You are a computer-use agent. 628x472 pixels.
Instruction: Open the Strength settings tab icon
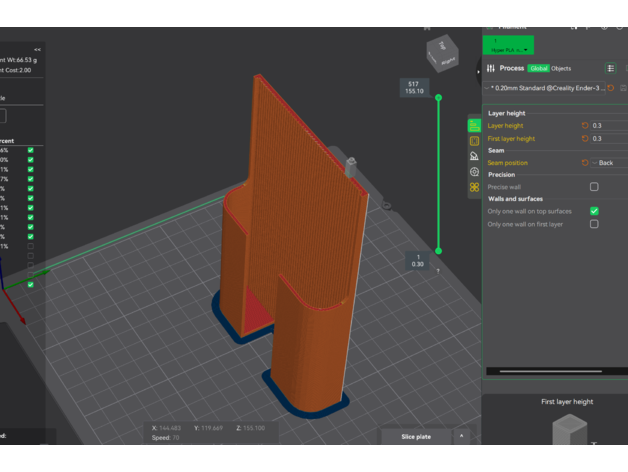coord(474,141)
